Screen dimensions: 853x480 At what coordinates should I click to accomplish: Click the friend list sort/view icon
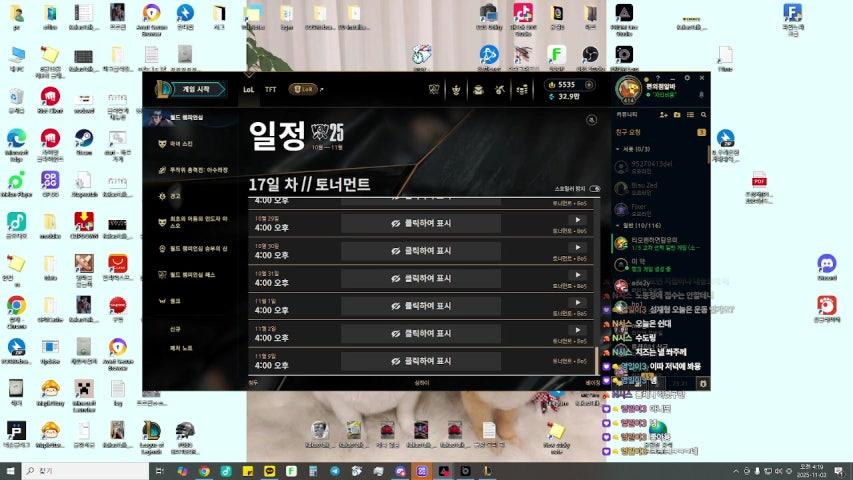point(690,115)
